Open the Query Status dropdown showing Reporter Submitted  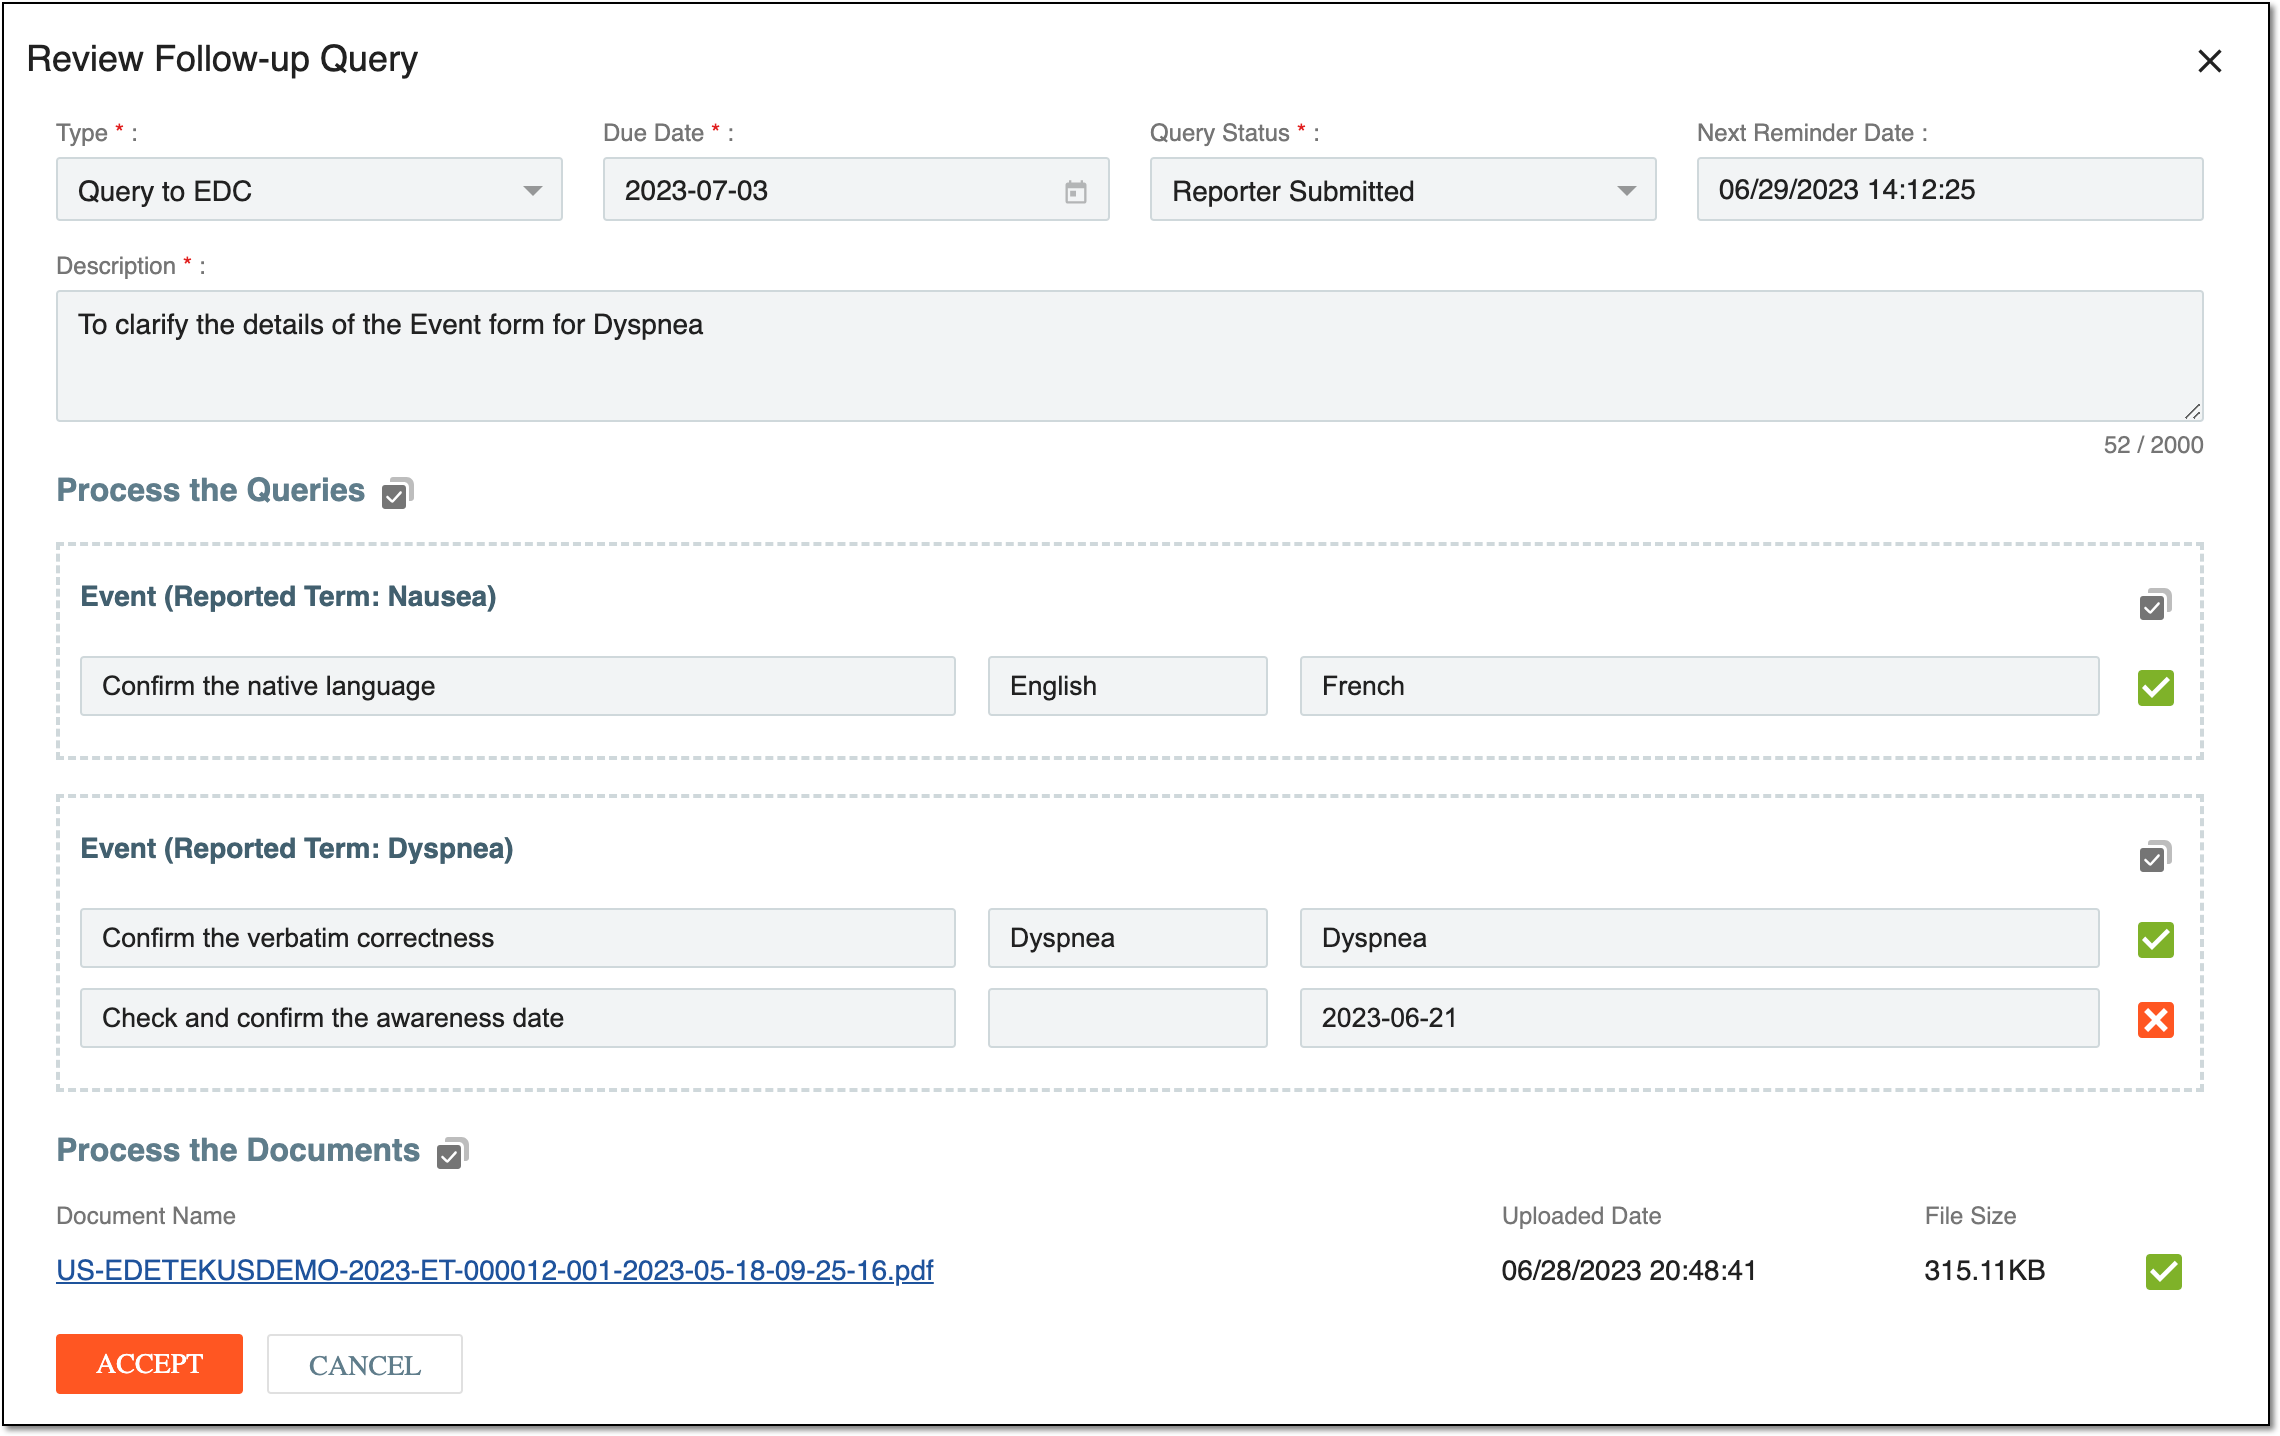coord(1402,189)
